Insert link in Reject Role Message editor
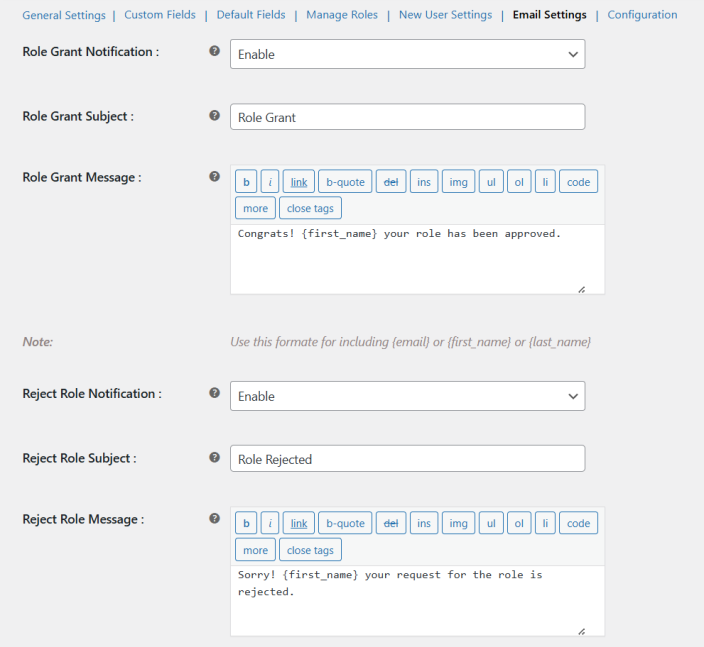Image resolution: width=704 pixels, height=647 pixels. [299, 523]
